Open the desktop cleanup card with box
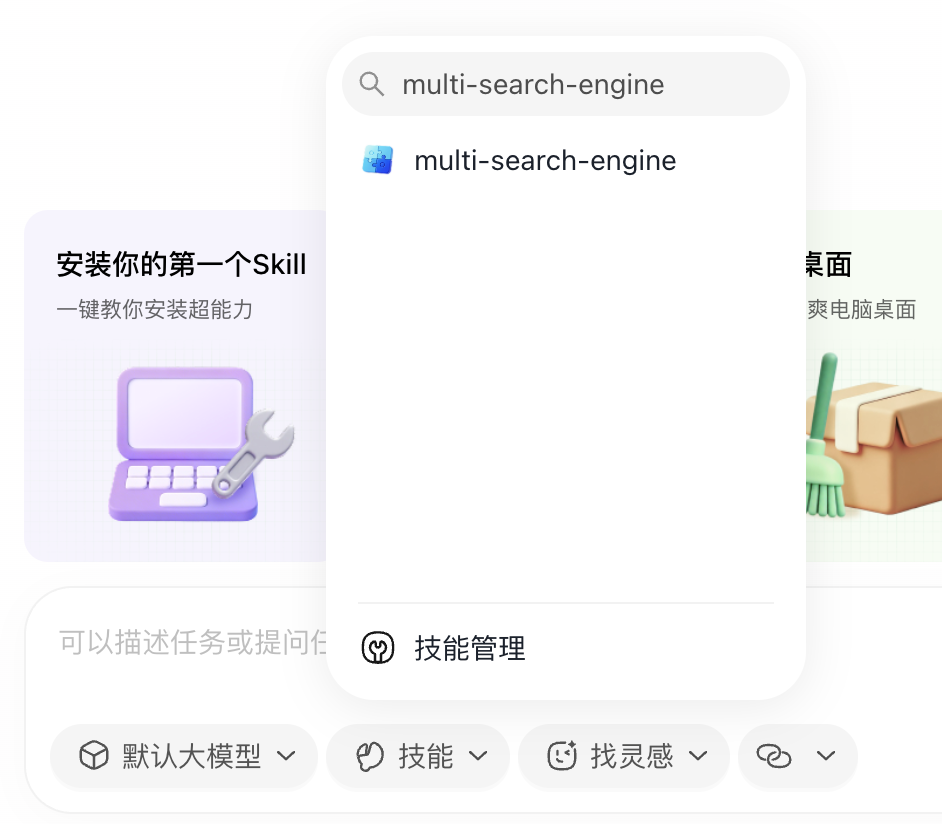Viewport: 942px width, 824px height. 874,386
